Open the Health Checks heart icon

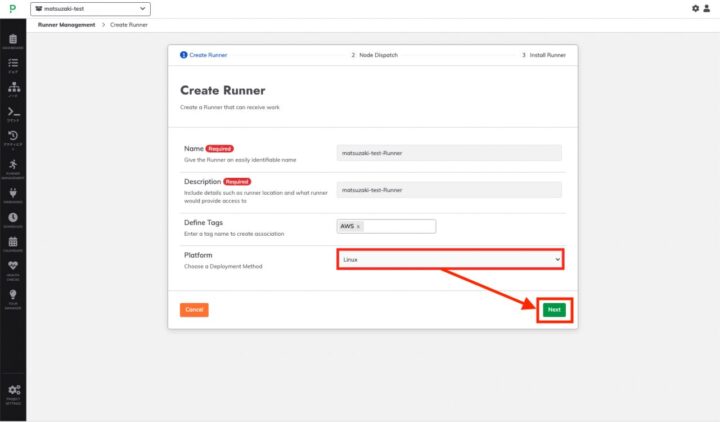tap(13, 267)
